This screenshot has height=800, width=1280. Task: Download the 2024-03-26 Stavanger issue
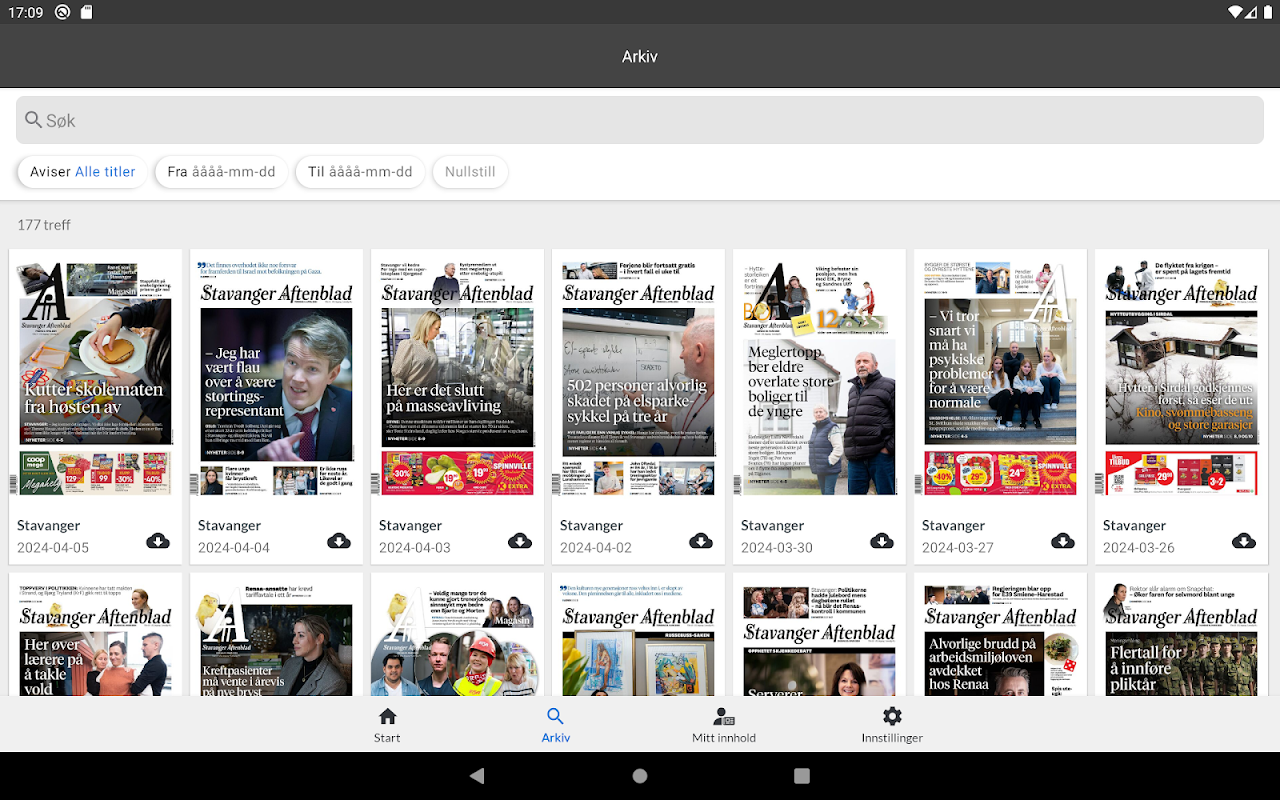tap(1244, 541)
